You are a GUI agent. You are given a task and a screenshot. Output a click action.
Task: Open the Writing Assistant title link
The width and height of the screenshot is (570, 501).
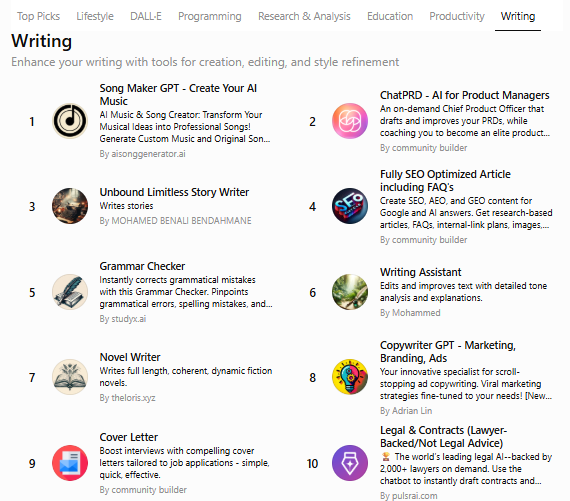pyautogui.click(x=421, y=272)
